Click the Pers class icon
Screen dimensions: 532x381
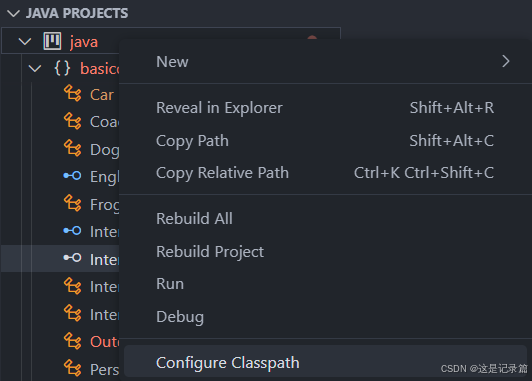pos(73,368)
